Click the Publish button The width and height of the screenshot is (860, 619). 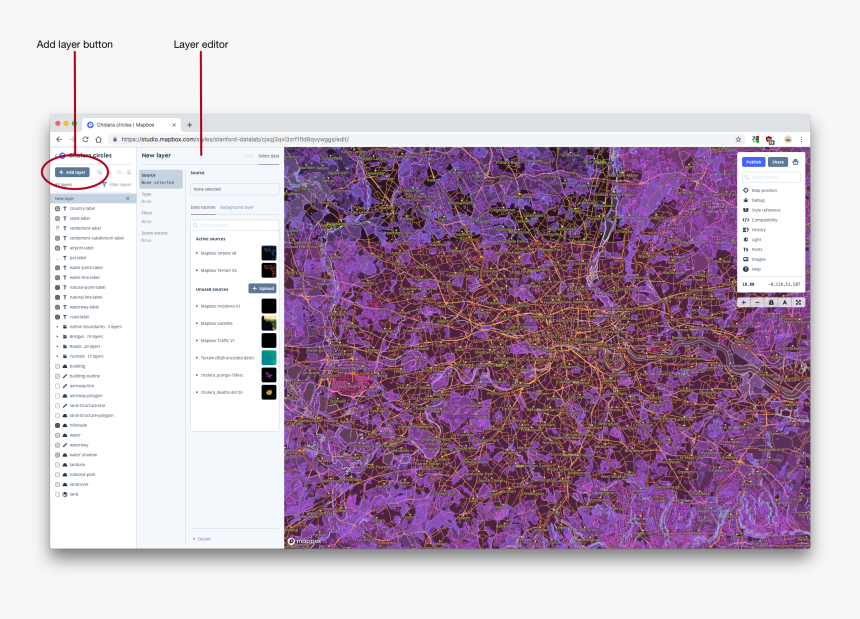(x=753, y=161)
